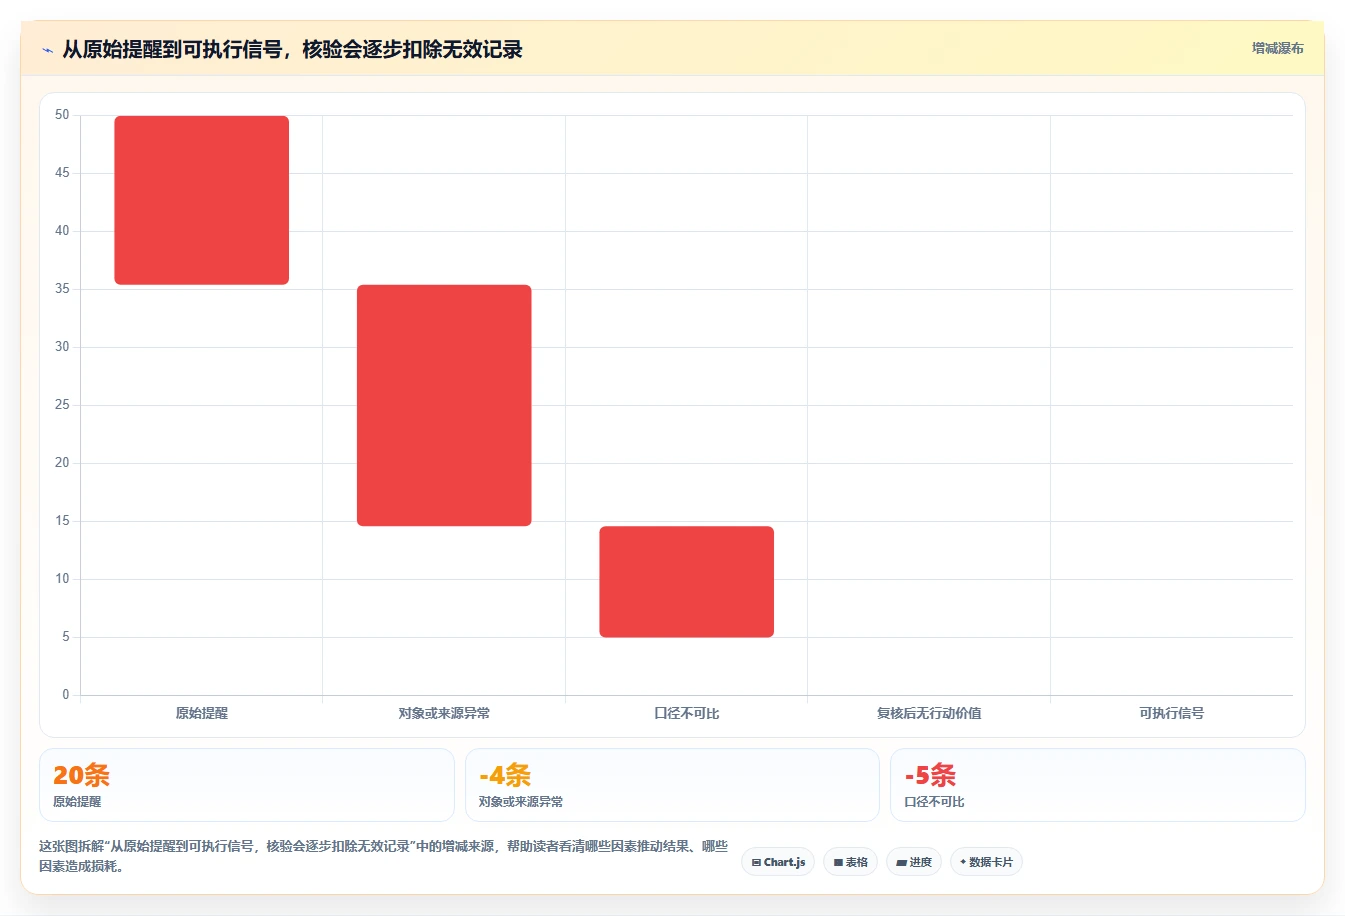Open the -4条 对象或来源异常 data card
The height and width of the screenshot is (916, 1345).
coord(672,785)
